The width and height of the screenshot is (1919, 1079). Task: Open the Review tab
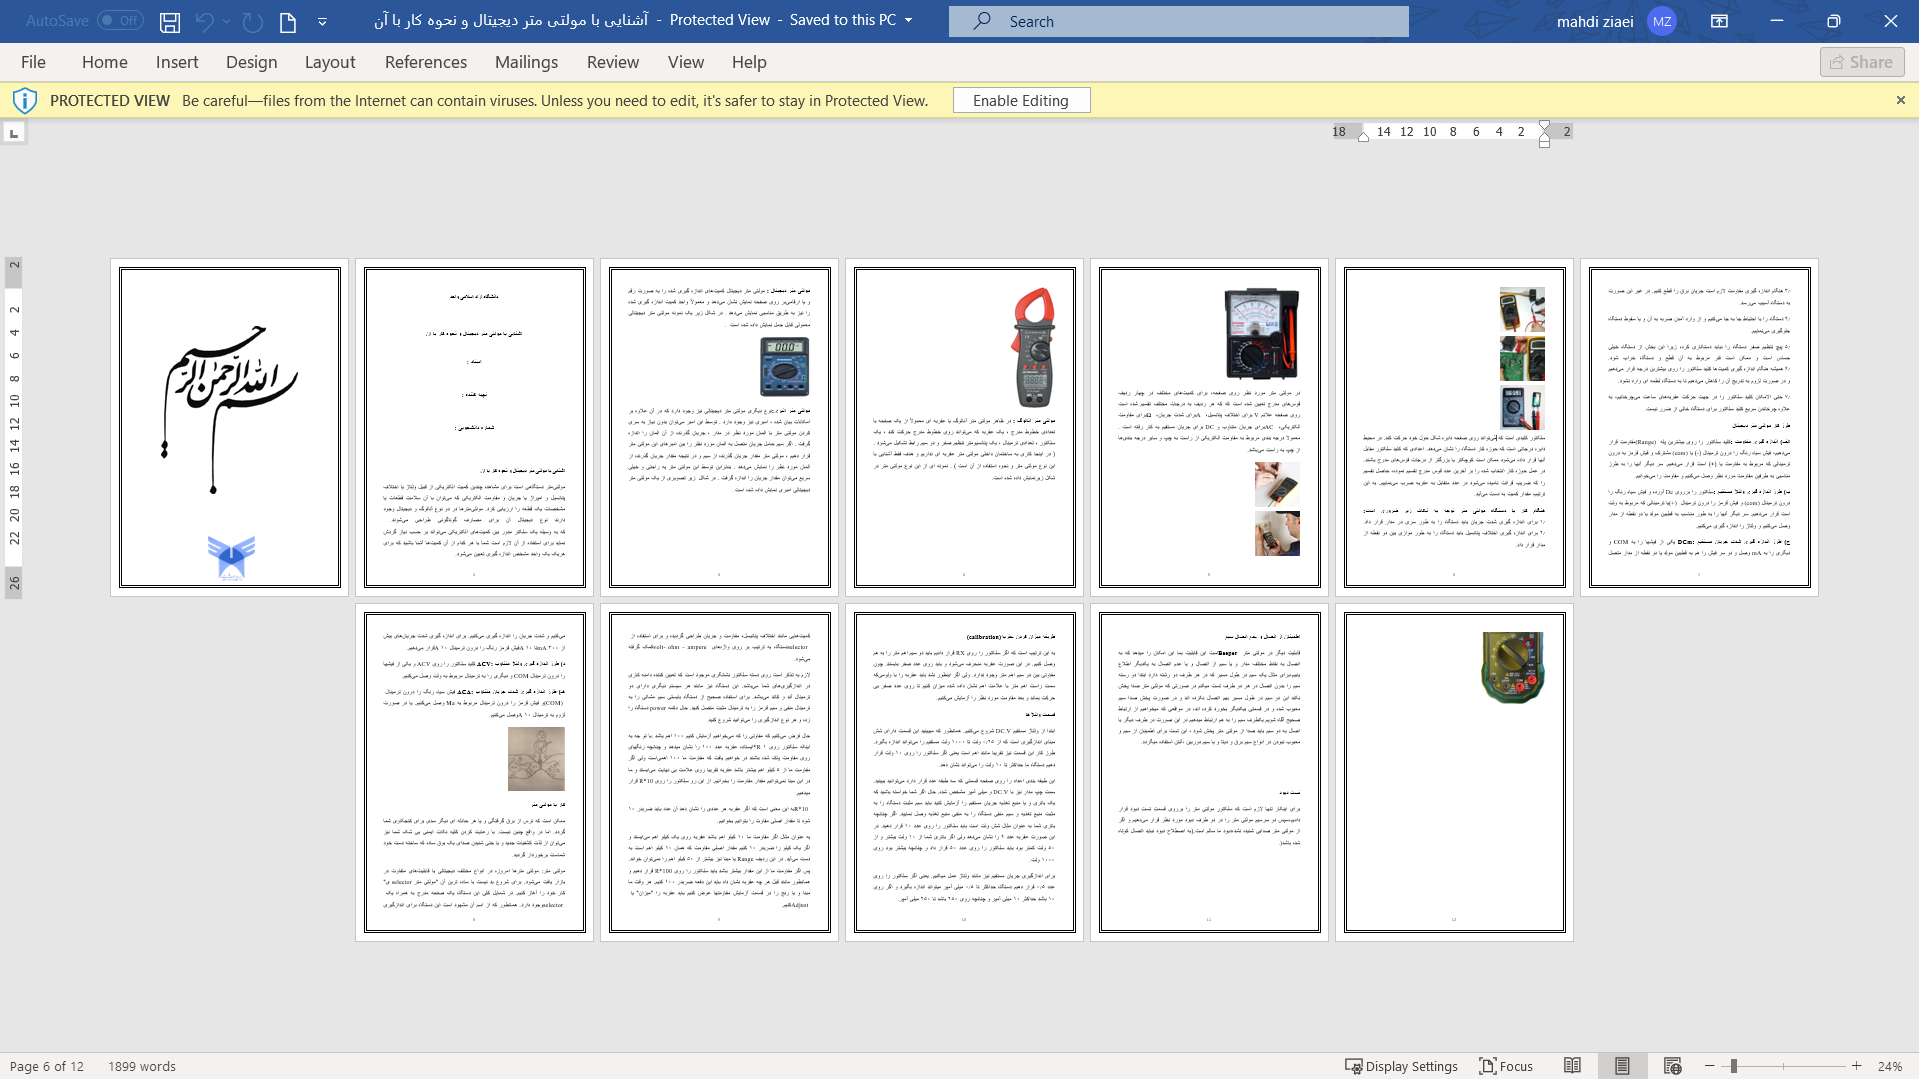[x=613, y=62]
